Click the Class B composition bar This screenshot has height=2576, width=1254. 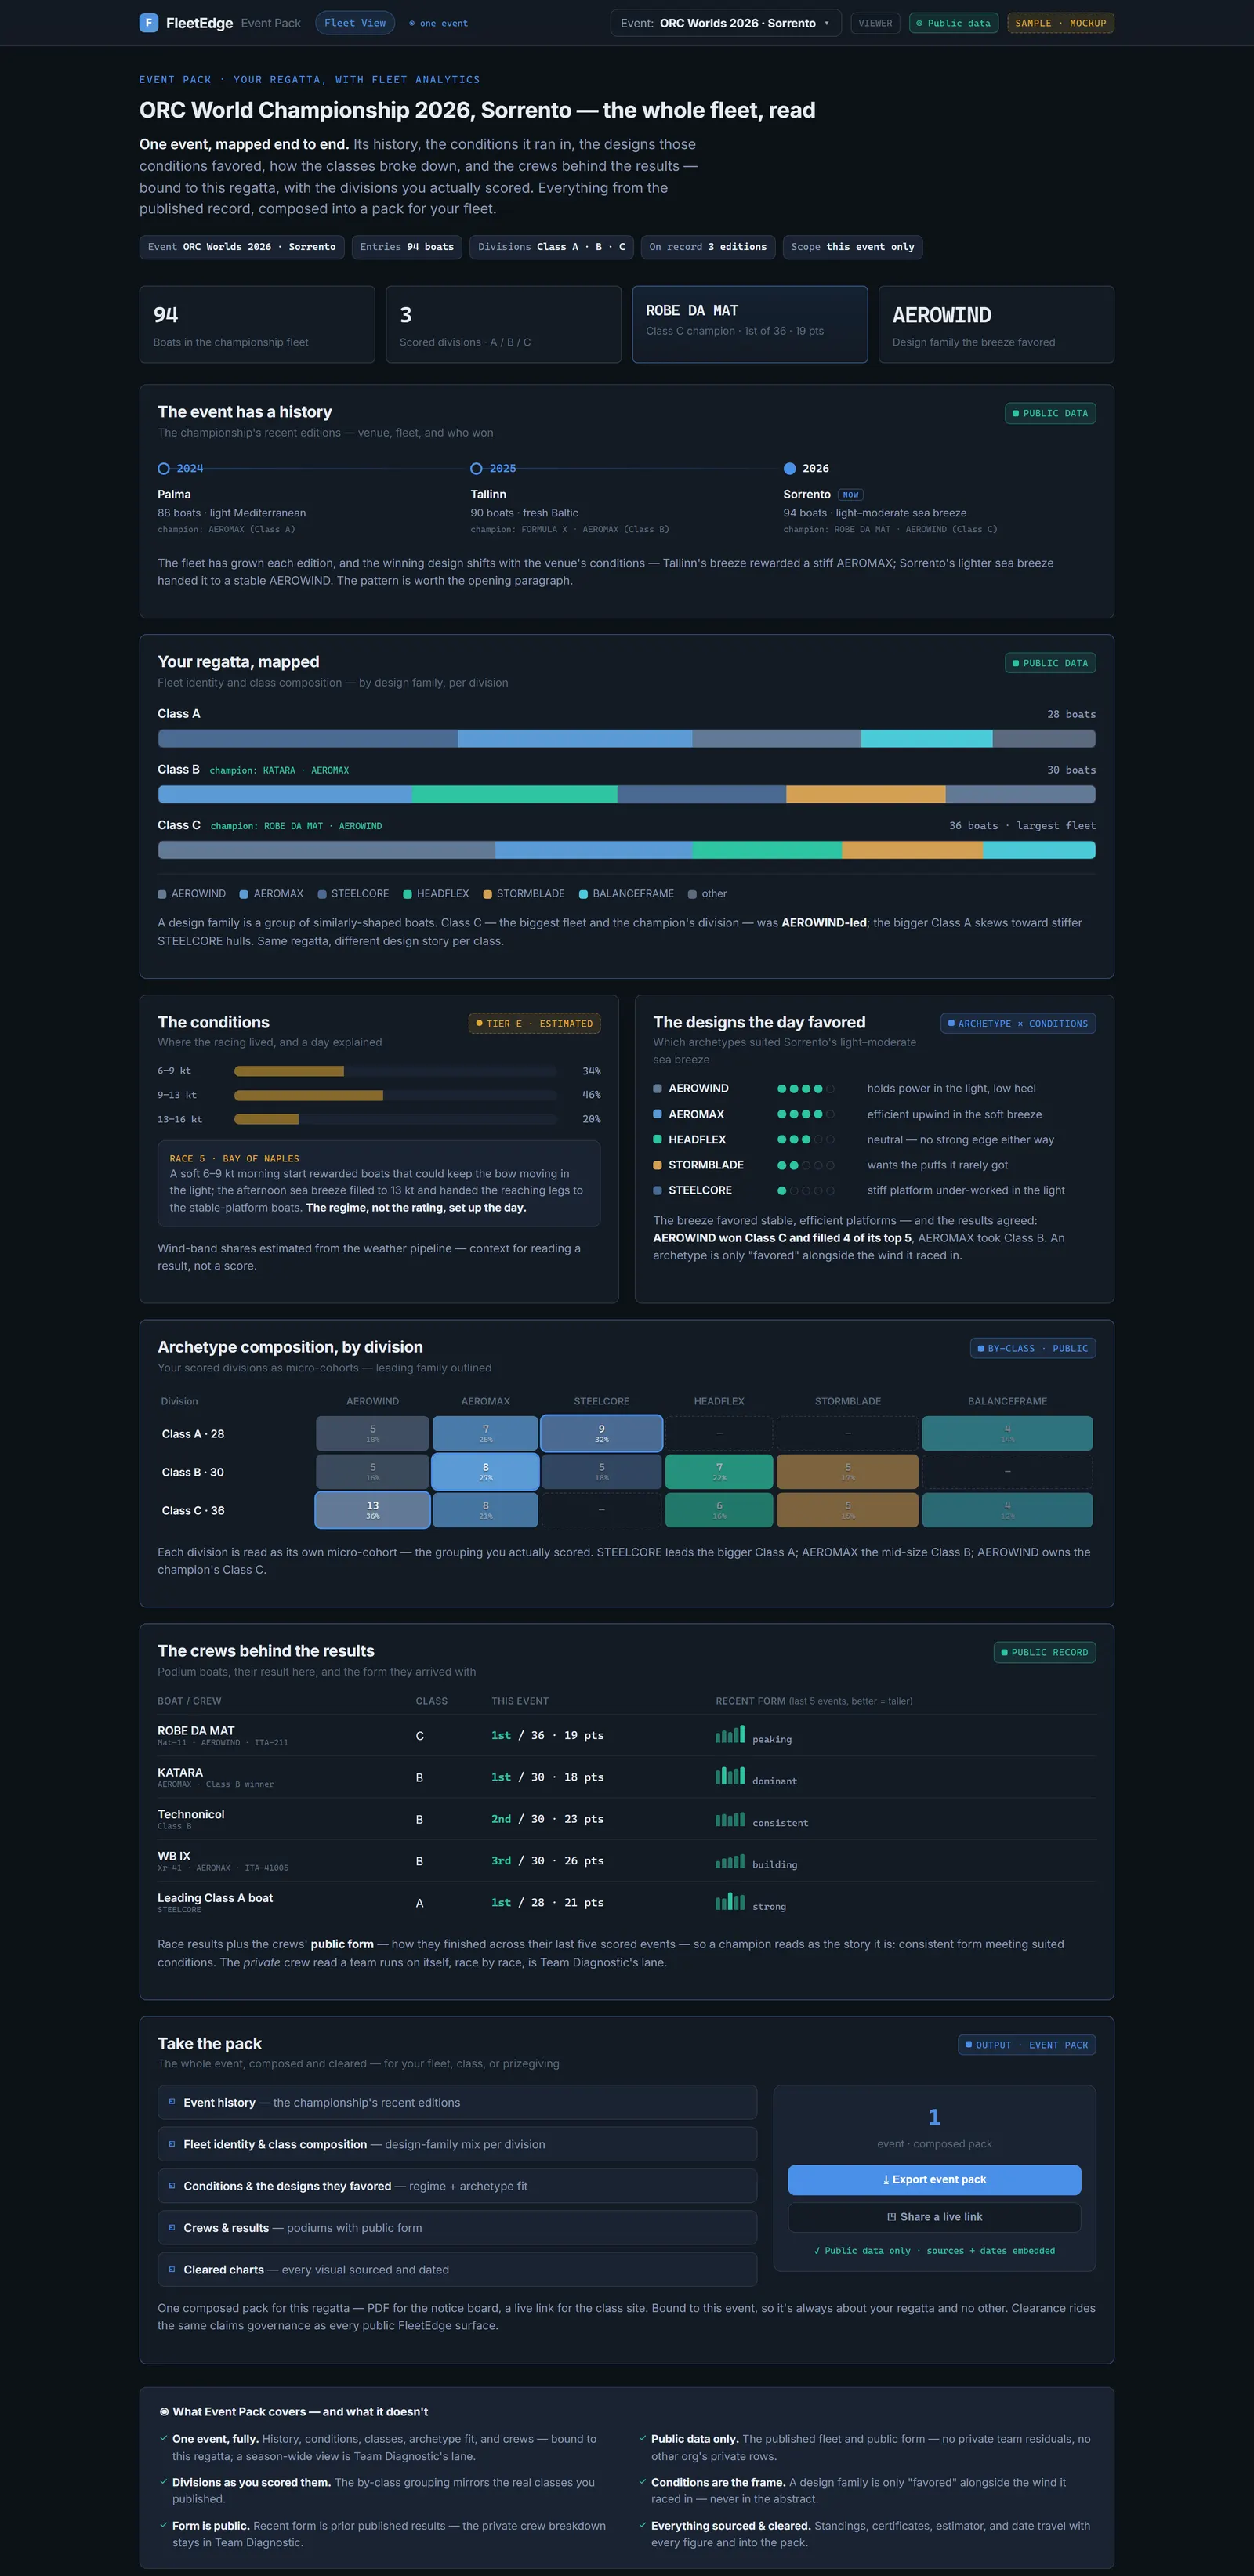click(627, 795)
